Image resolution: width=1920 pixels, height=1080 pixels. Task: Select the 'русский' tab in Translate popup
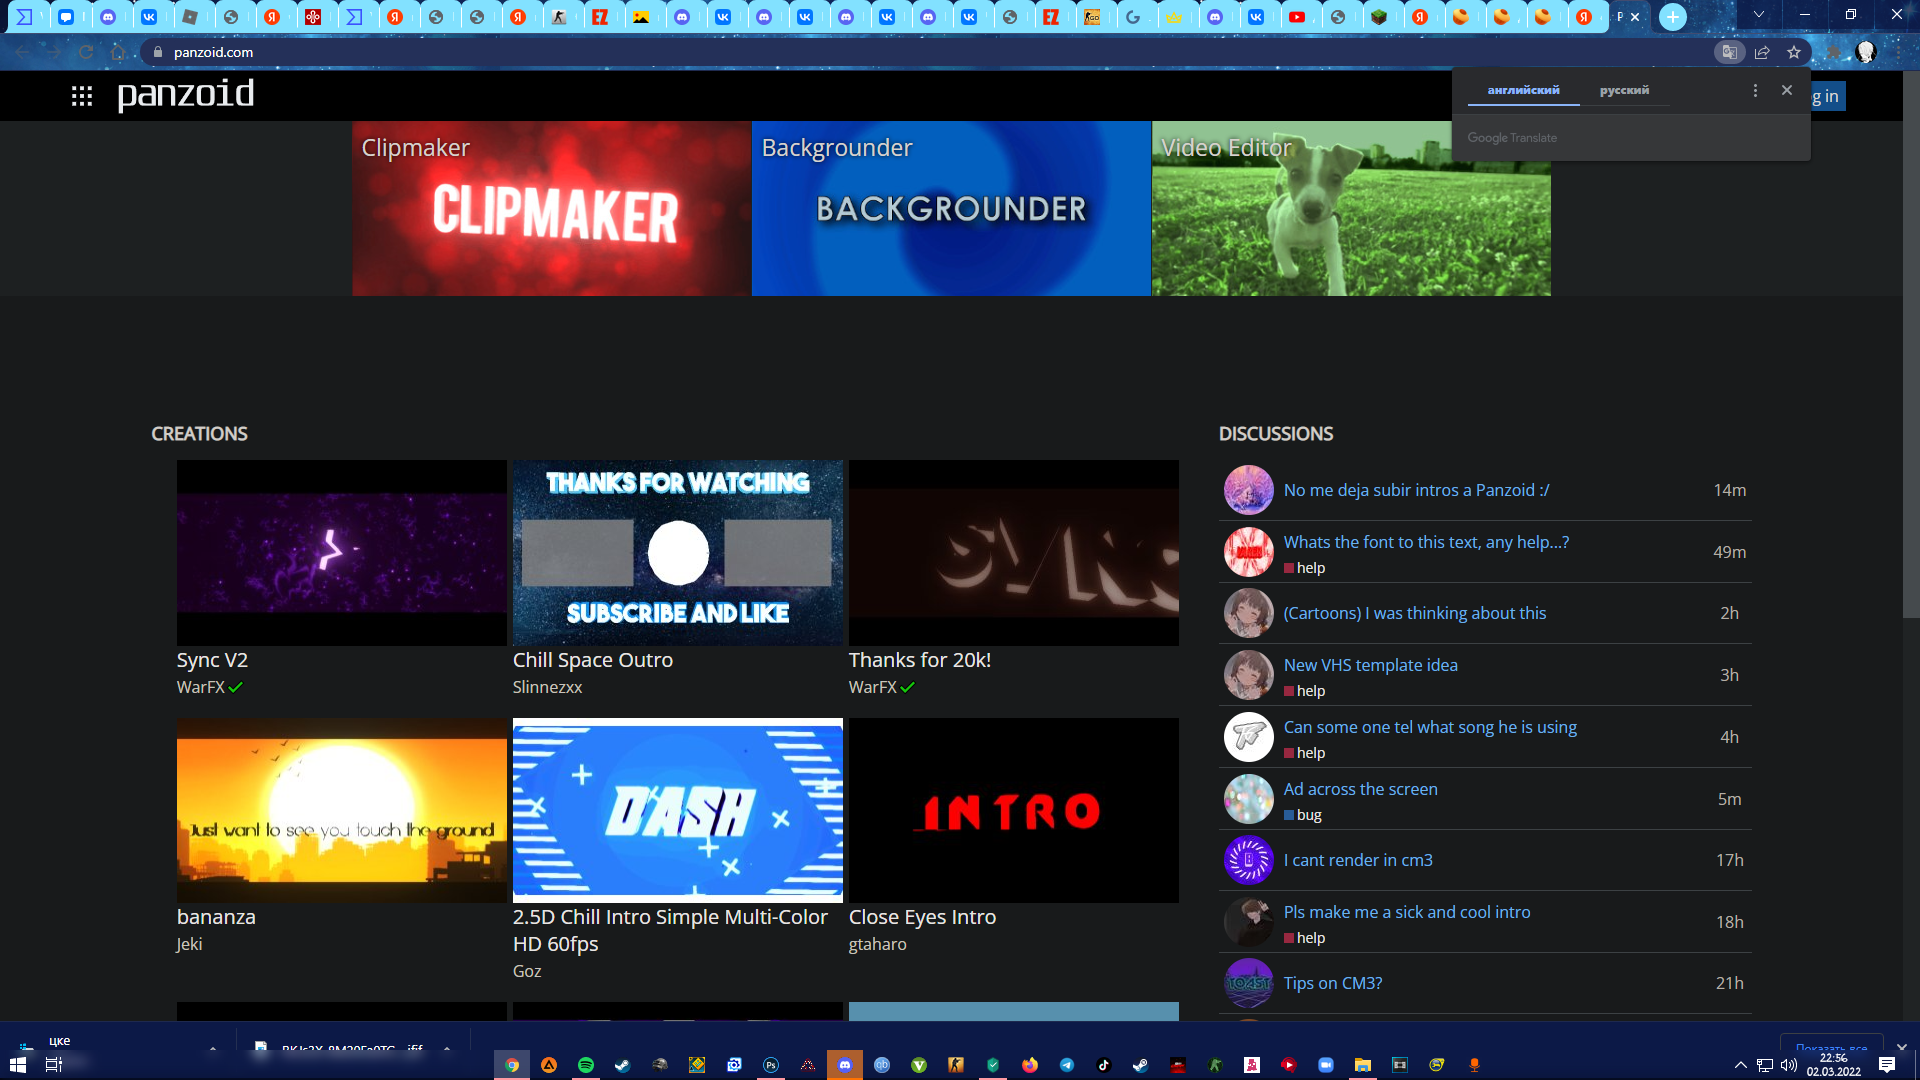(x=1624, y=90)
